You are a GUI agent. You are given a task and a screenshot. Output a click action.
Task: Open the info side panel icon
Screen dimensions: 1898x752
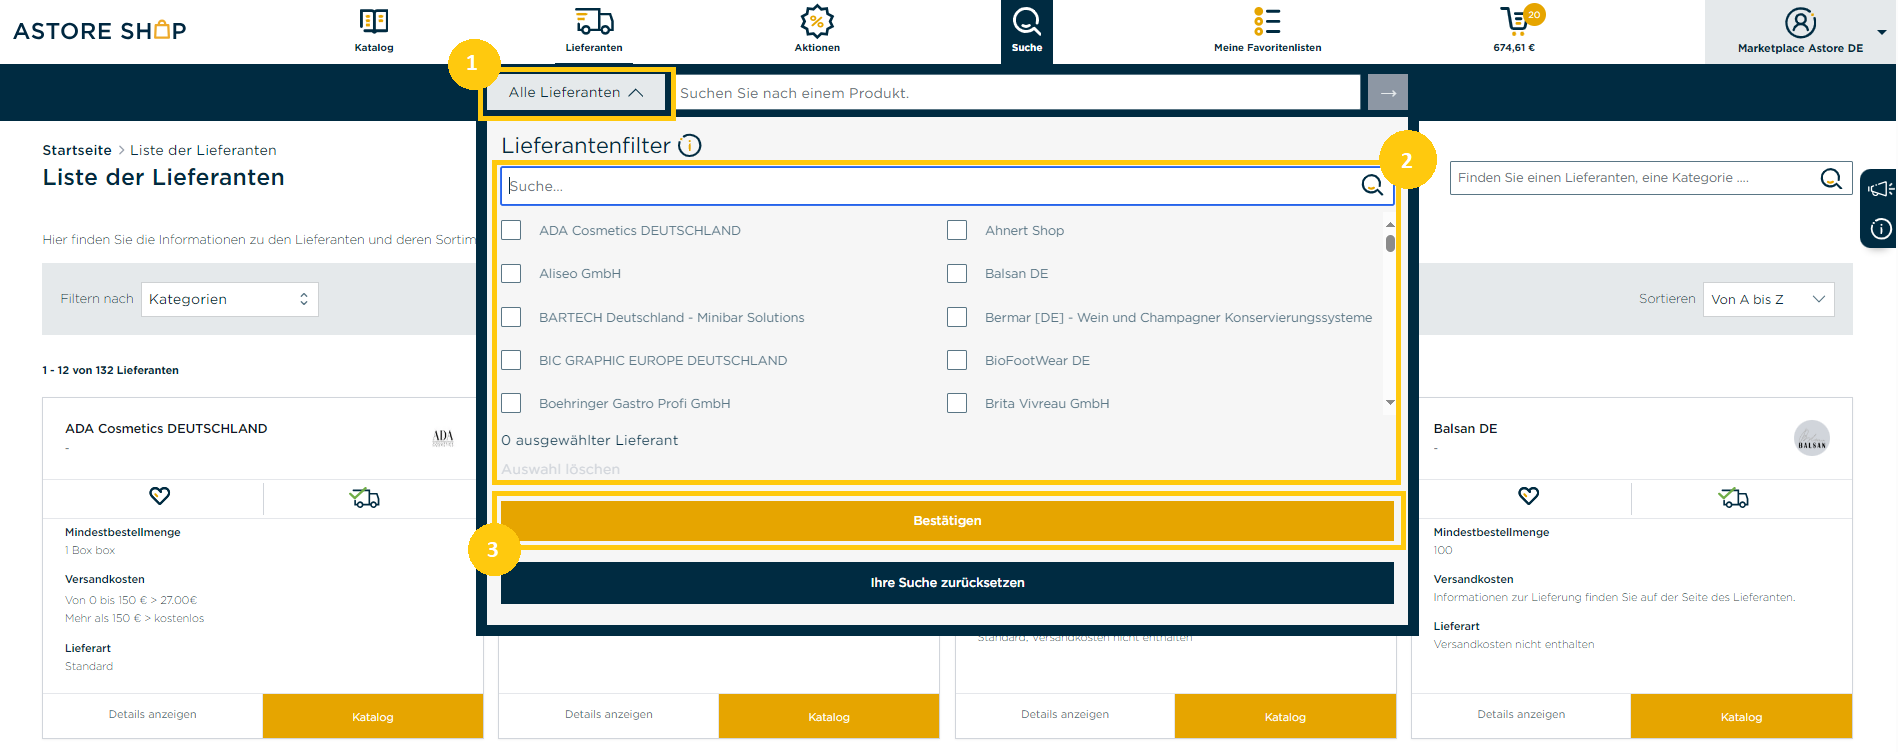pos(1881,229)
